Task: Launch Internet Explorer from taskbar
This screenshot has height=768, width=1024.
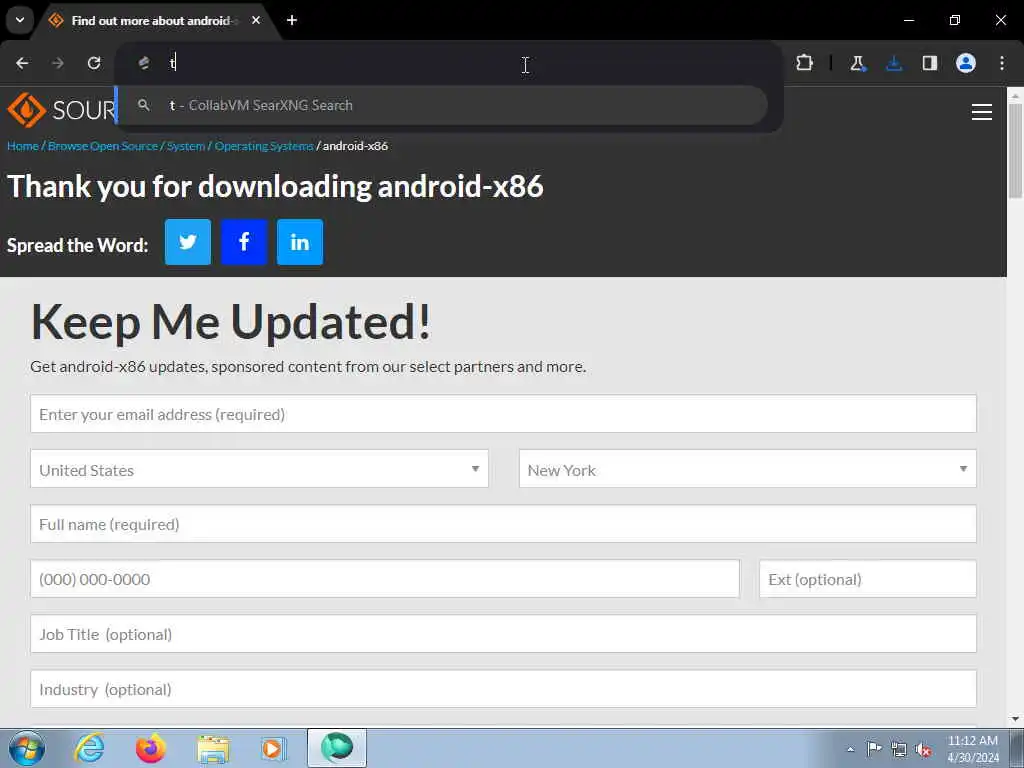Action: click(89, 748)
